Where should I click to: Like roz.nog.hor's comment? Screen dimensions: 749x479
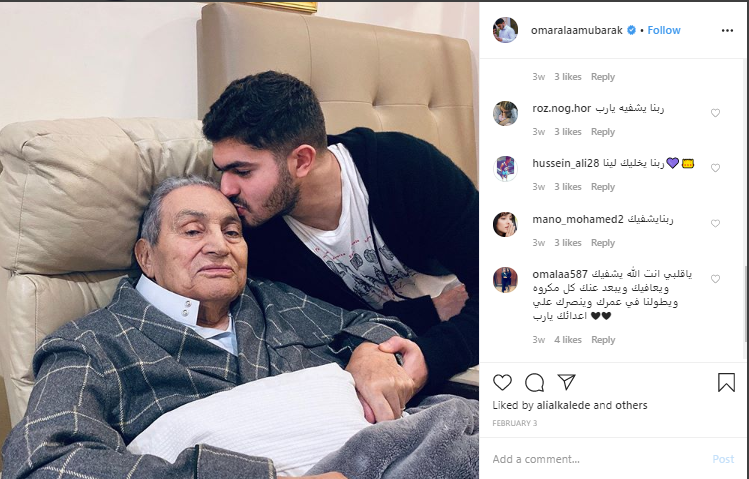point(715,113)
